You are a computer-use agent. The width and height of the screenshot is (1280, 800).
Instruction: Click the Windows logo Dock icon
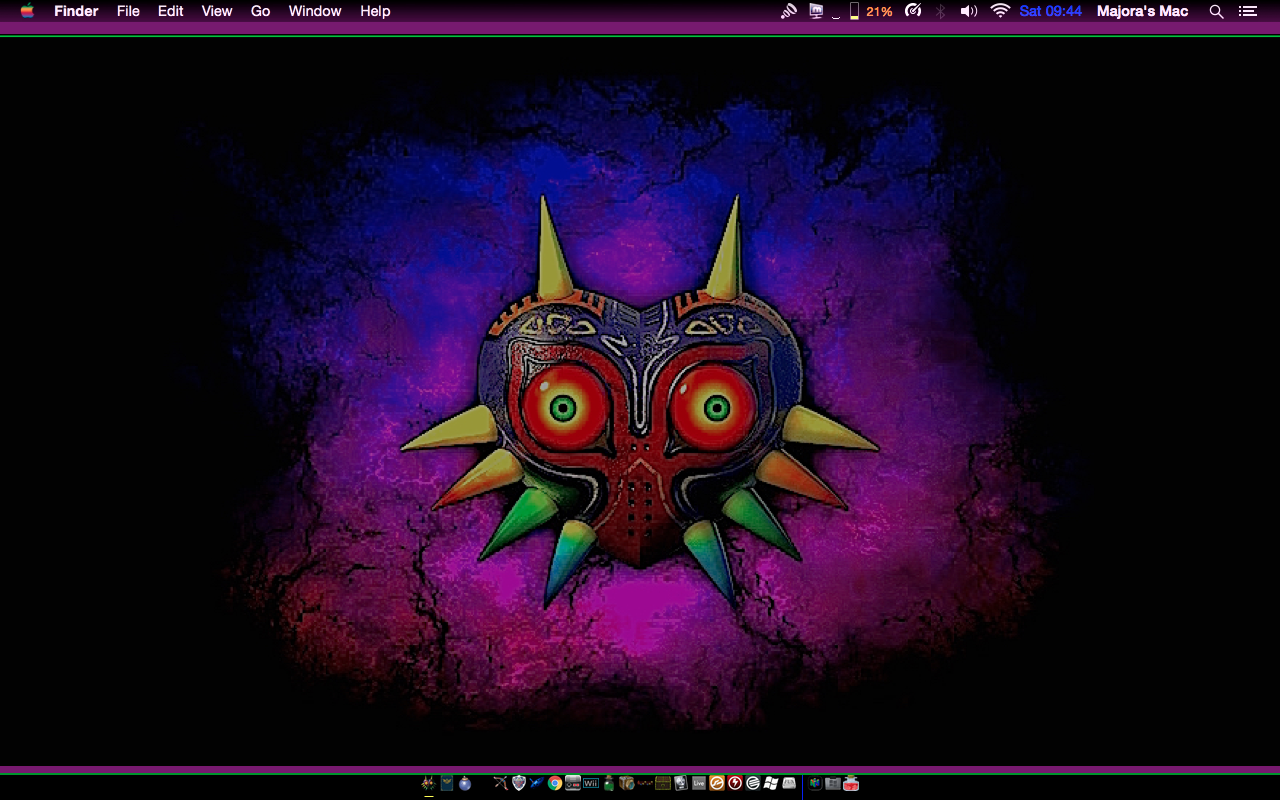[x=771, y=783]
